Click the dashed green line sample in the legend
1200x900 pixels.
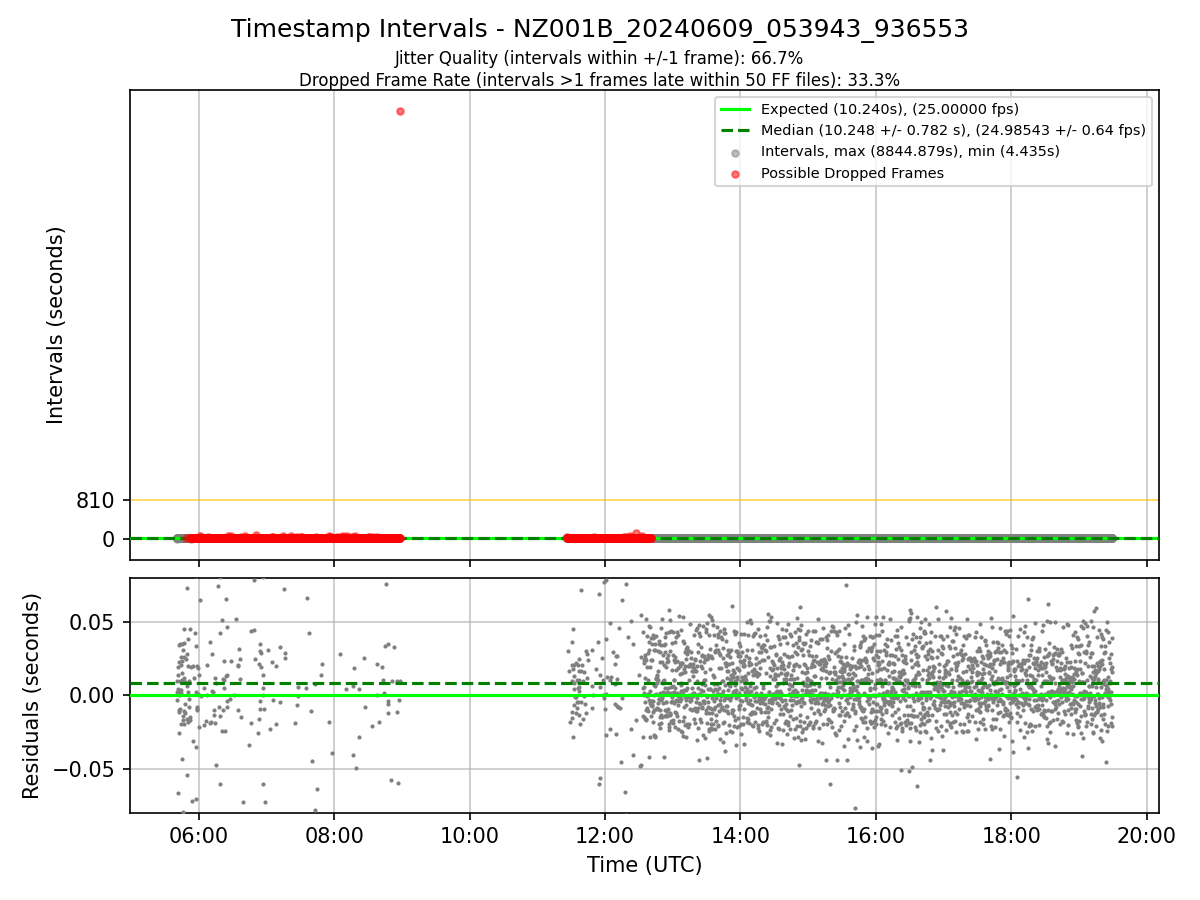(736, 130)
